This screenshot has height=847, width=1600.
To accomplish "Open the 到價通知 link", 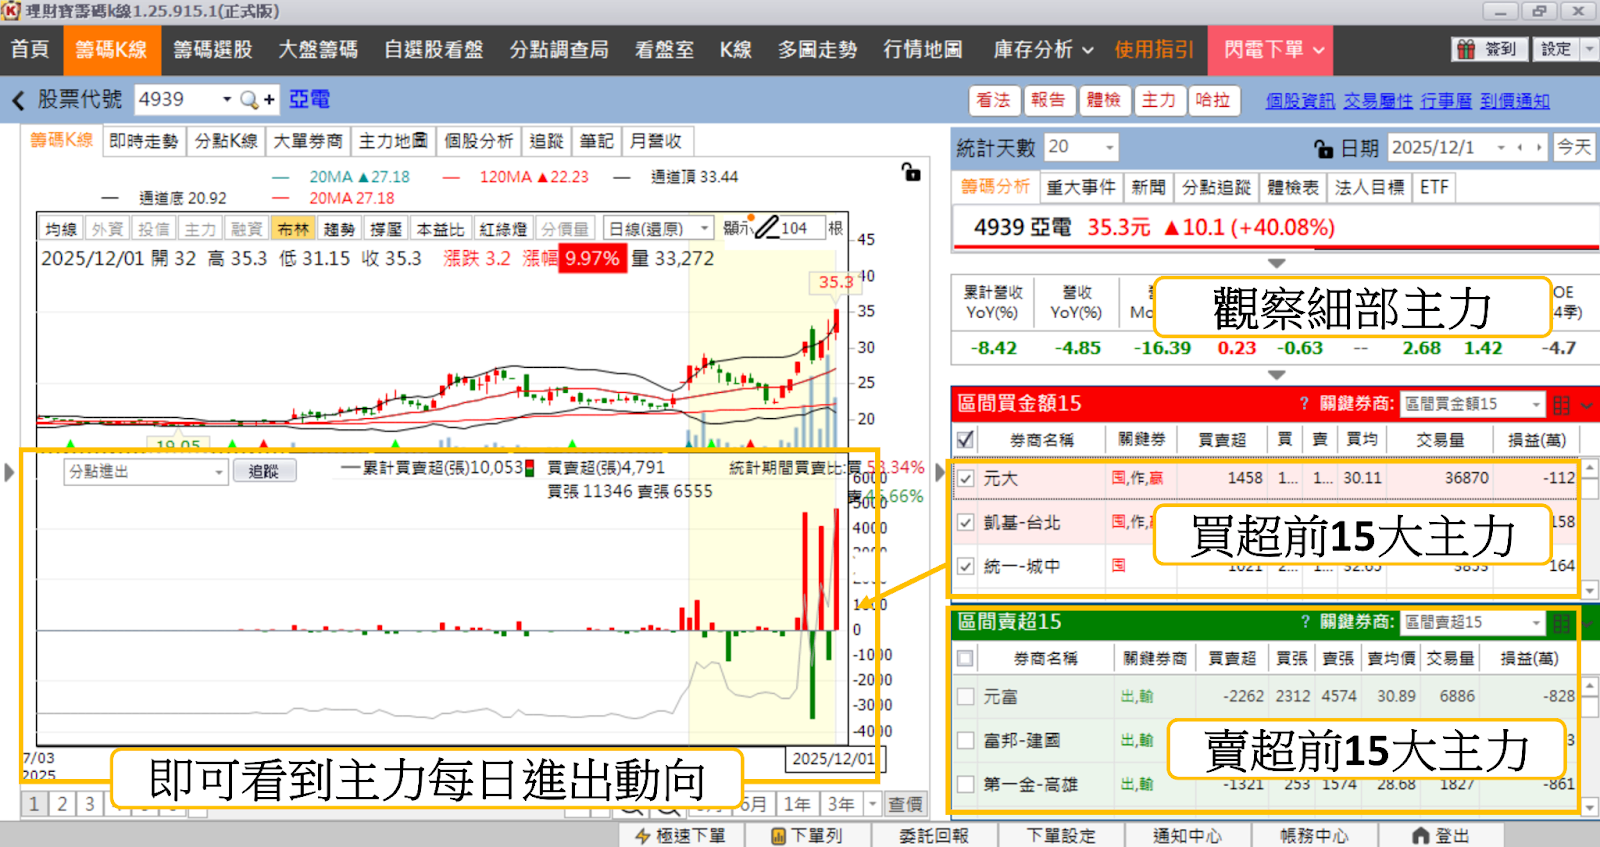I will pos(1515,101).
